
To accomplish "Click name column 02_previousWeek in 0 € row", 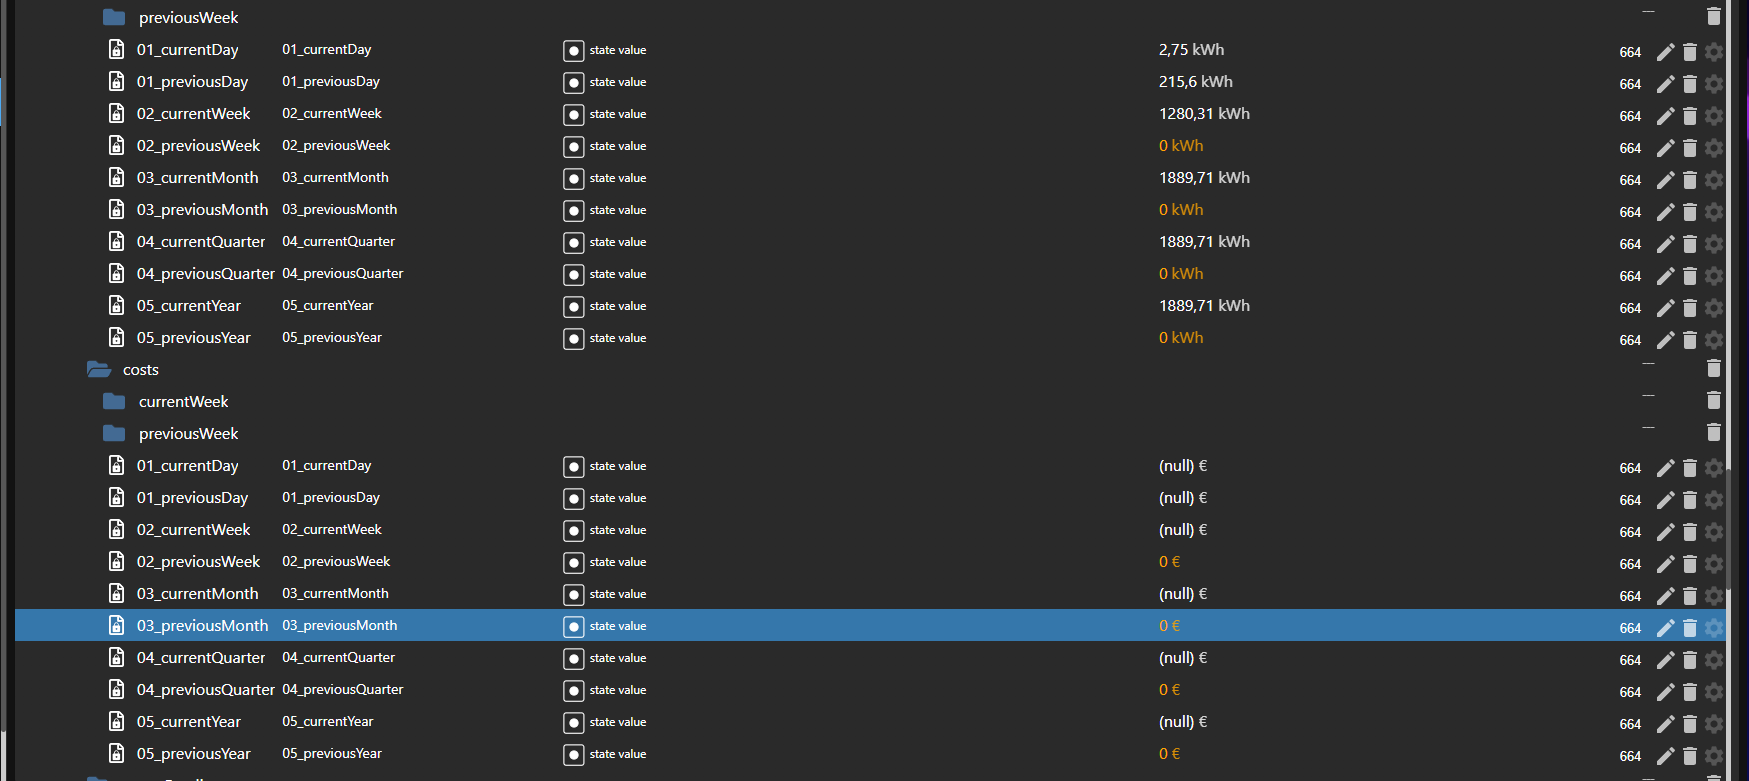I will pyautogui.click(x=336, y=561).
